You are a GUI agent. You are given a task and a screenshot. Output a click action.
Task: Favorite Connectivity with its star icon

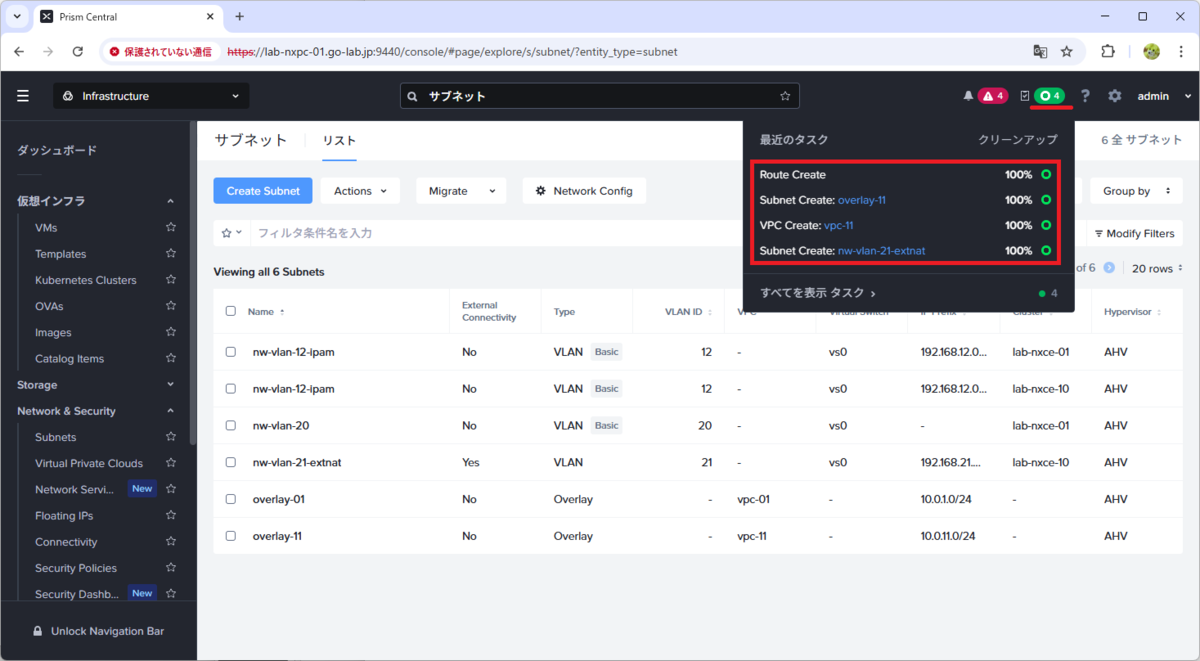click(171, 542)
